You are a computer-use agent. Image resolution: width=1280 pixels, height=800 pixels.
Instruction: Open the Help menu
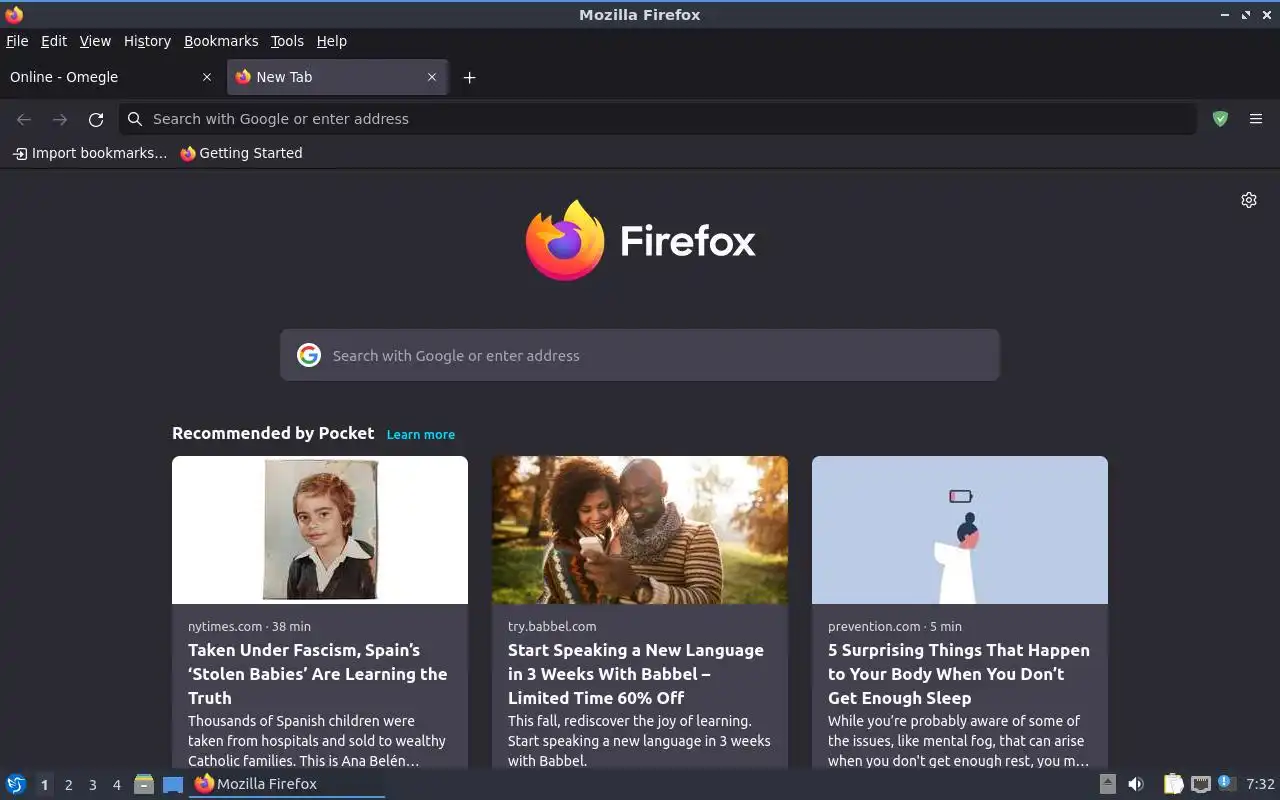point(331,41)
